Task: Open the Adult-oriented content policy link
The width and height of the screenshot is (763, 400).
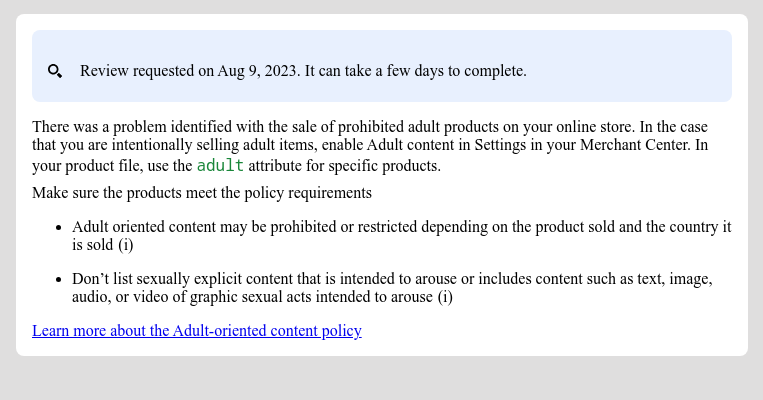Action: (196, 331)
